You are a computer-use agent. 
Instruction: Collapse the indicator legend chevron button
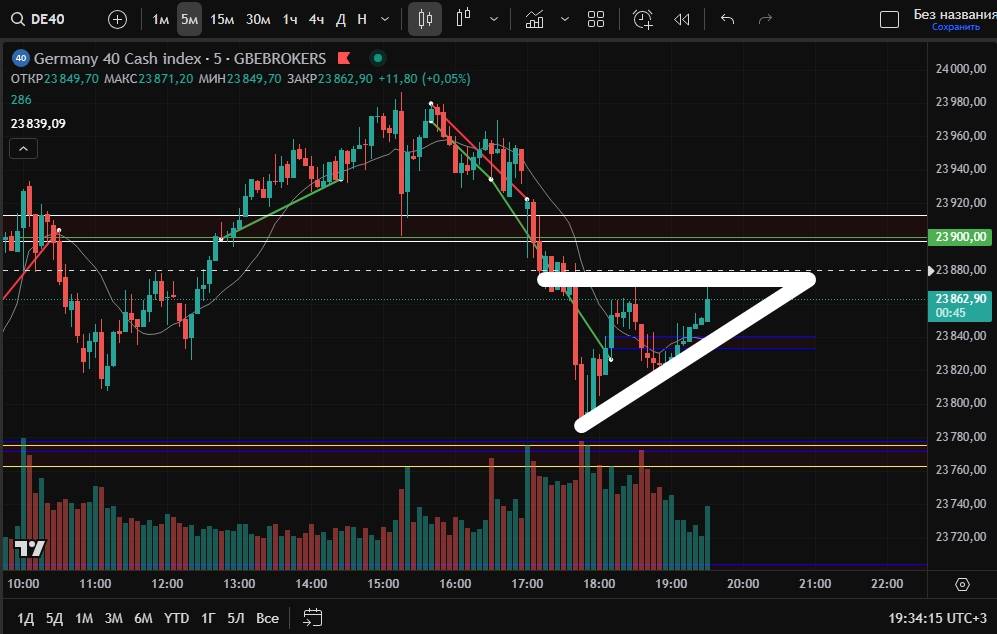24,149
